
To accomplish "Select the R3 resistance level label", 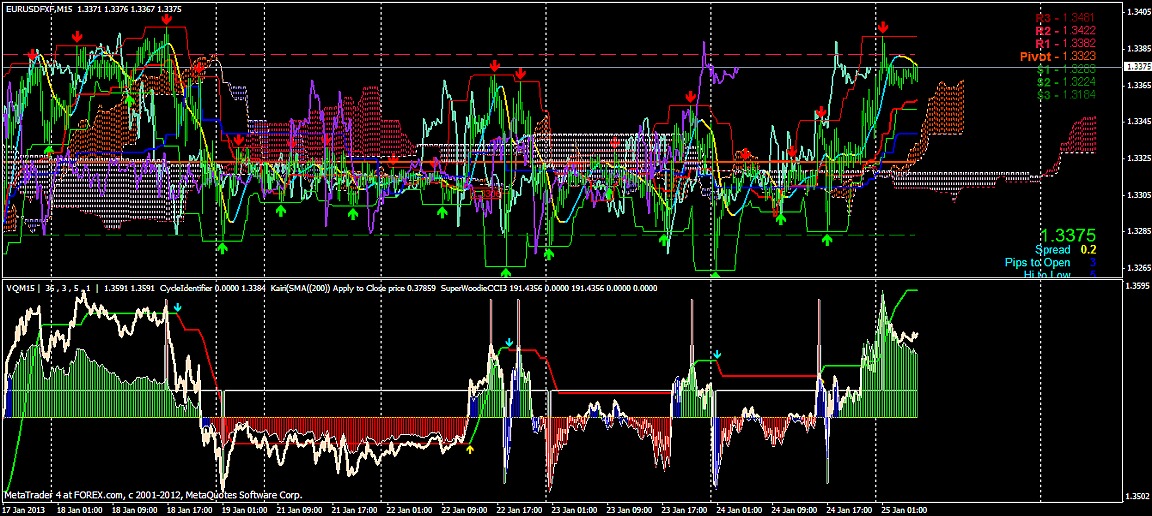I will tap(1064, 18).
